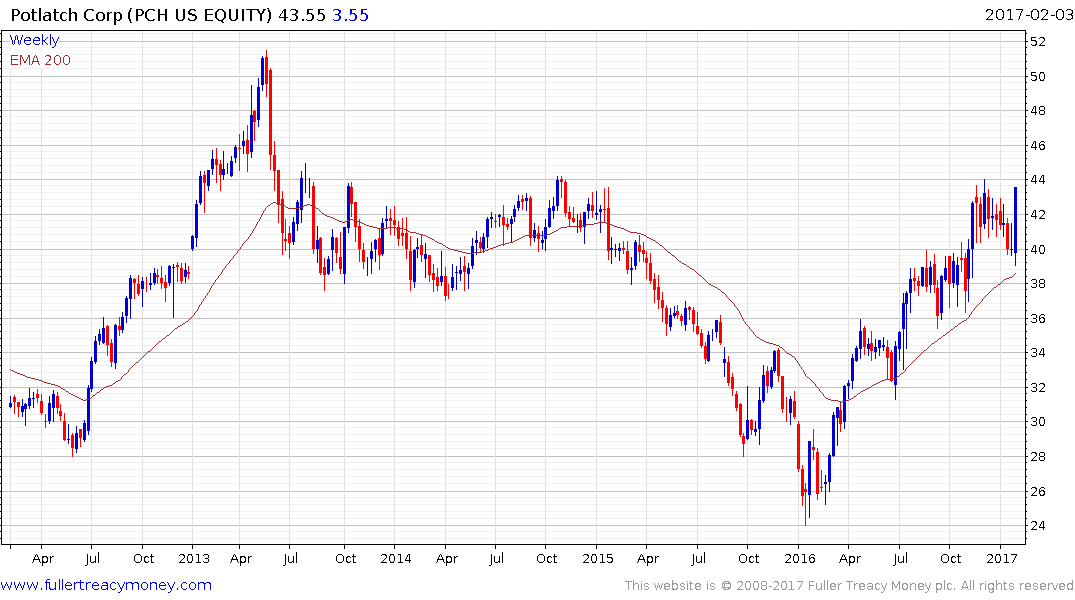1075x600 pixels.
Task: Click the 34 price axis label
Action: (1038, 353)
